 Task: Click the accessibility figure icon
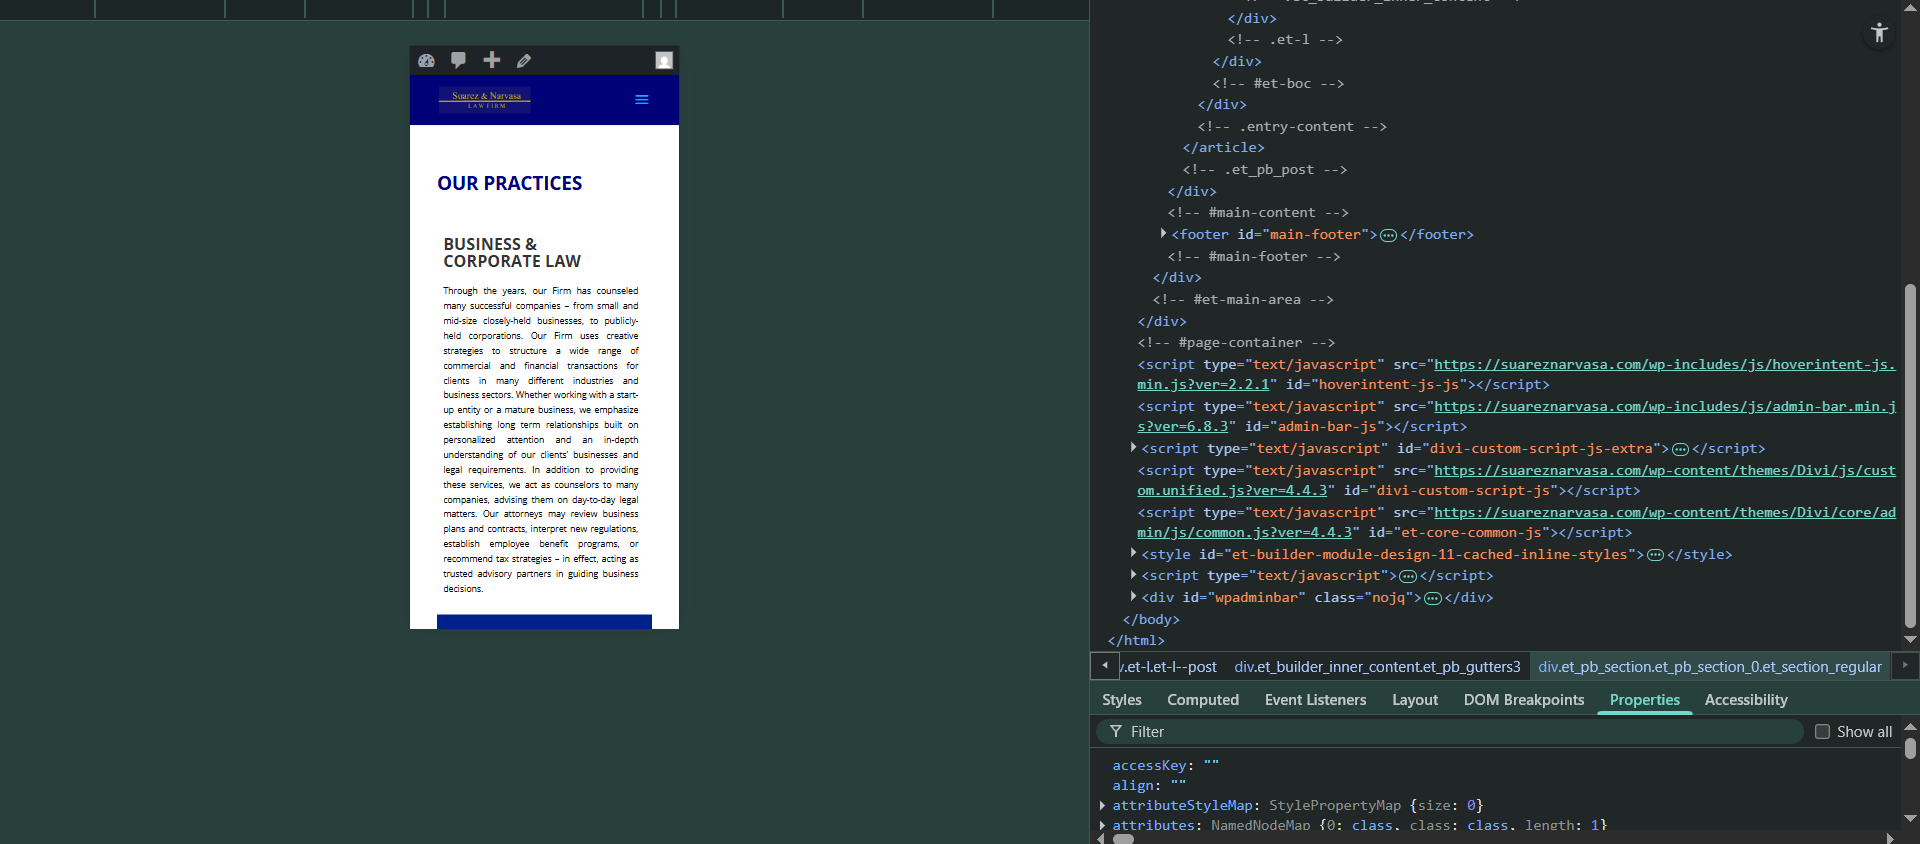[1879, 33]
